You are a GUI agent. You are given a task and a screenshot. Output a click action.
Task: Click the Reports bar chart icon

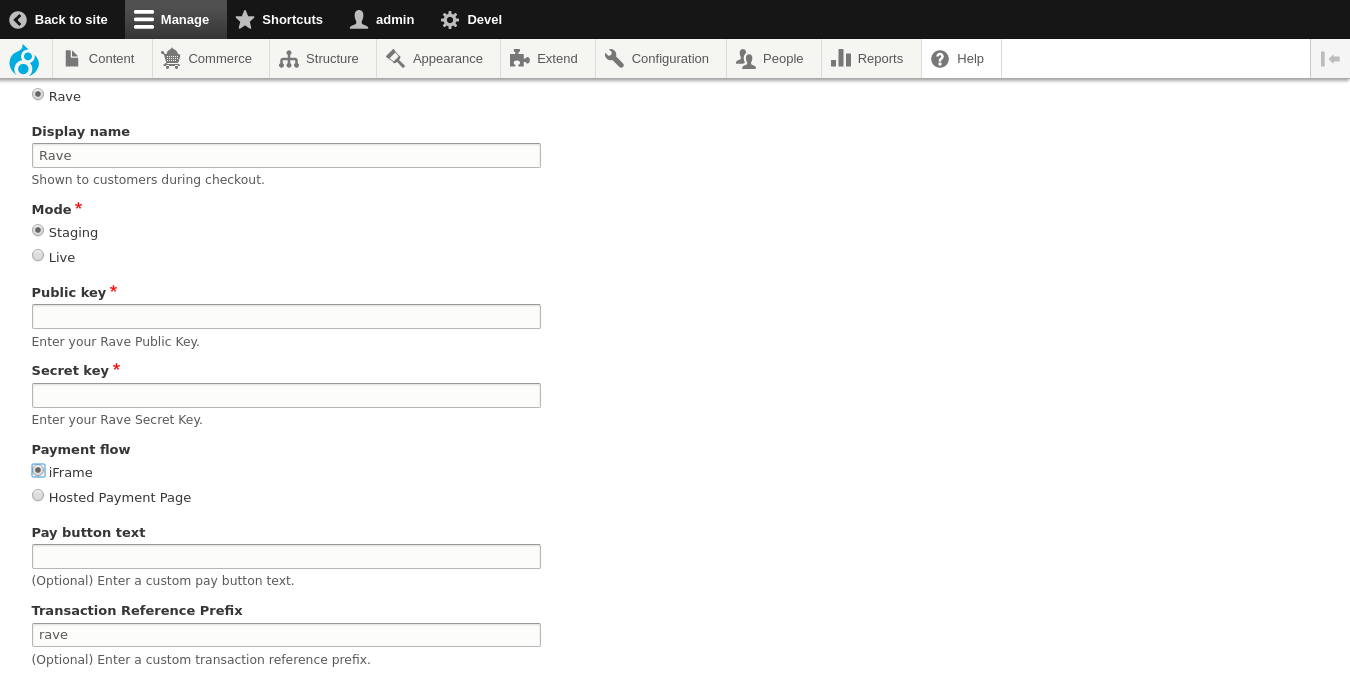841,59
